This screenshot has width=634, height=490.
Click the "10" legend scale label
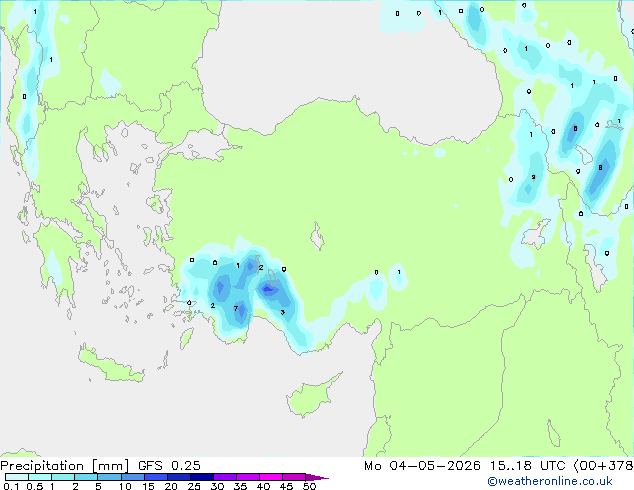click(x=125, y=486)
